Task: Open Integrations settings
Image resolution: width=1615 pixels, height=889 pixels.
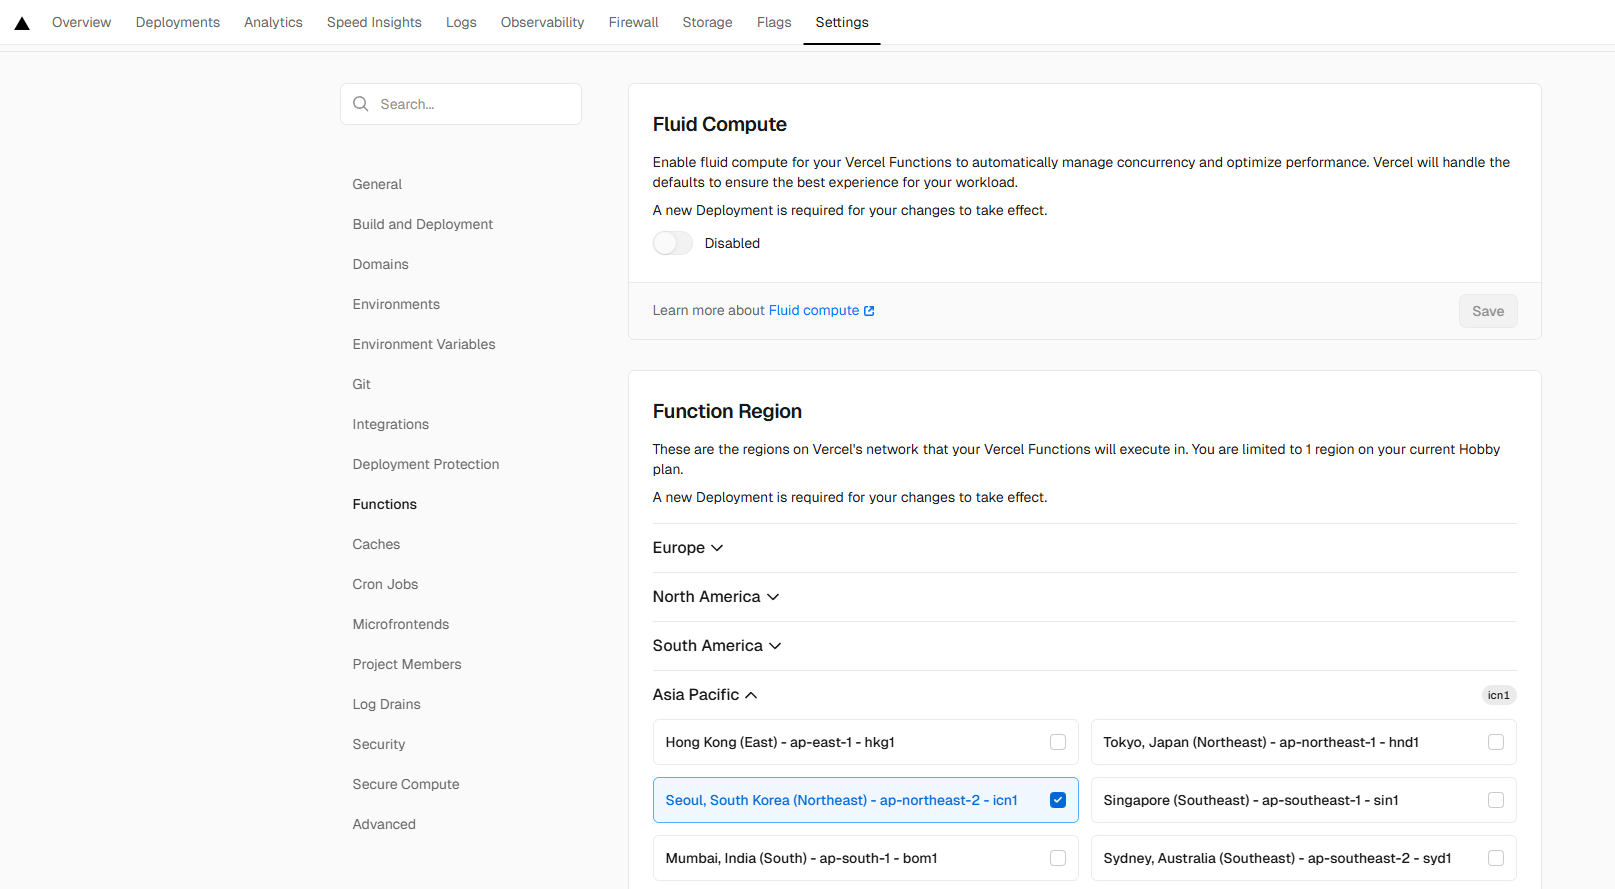Action: [x=391, y=424]
